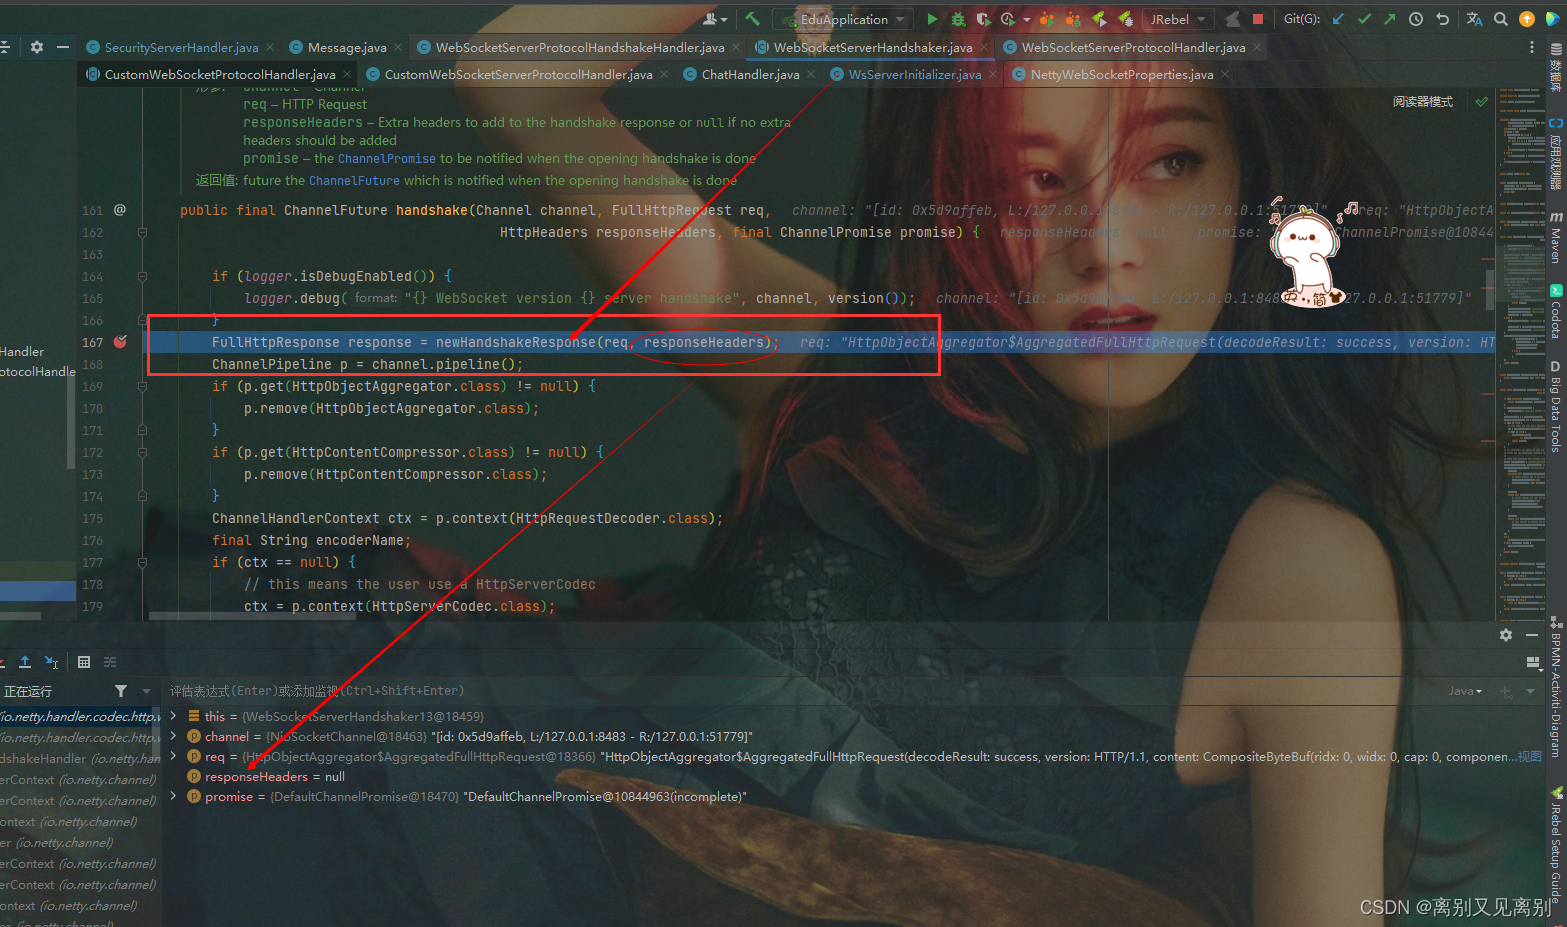This screenshot has height=927, width=1567.
Task: Click the JRebel debug rocket icon
Action: [1126, 19]
